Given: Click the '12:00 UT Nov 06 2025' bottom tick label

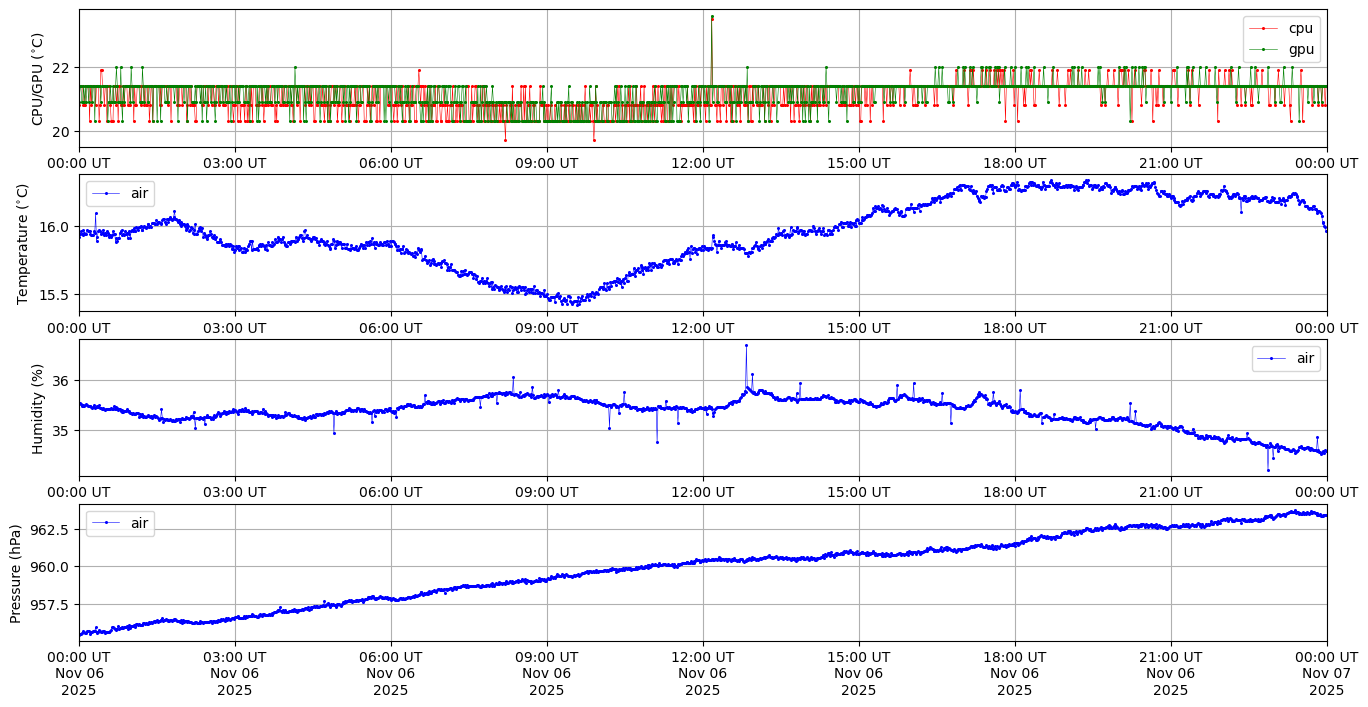Looking at the screenshot, I should point(702,673).
